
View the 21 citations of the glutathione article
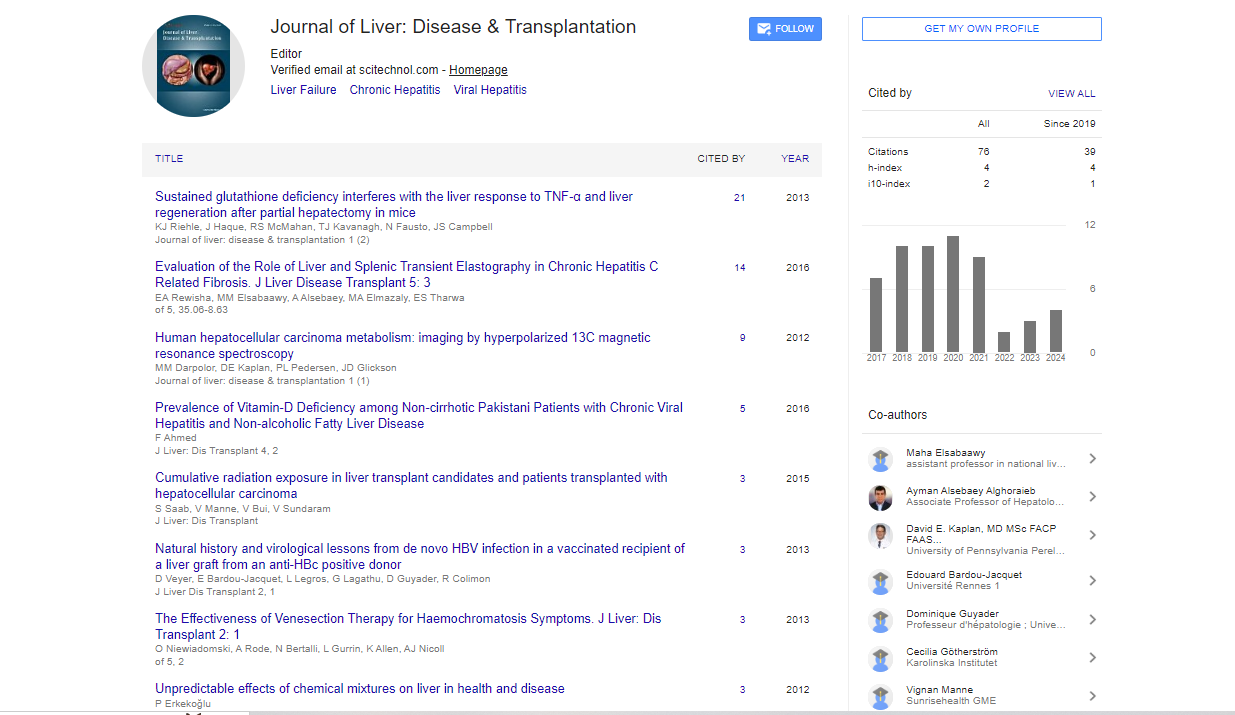click(739, 198)
